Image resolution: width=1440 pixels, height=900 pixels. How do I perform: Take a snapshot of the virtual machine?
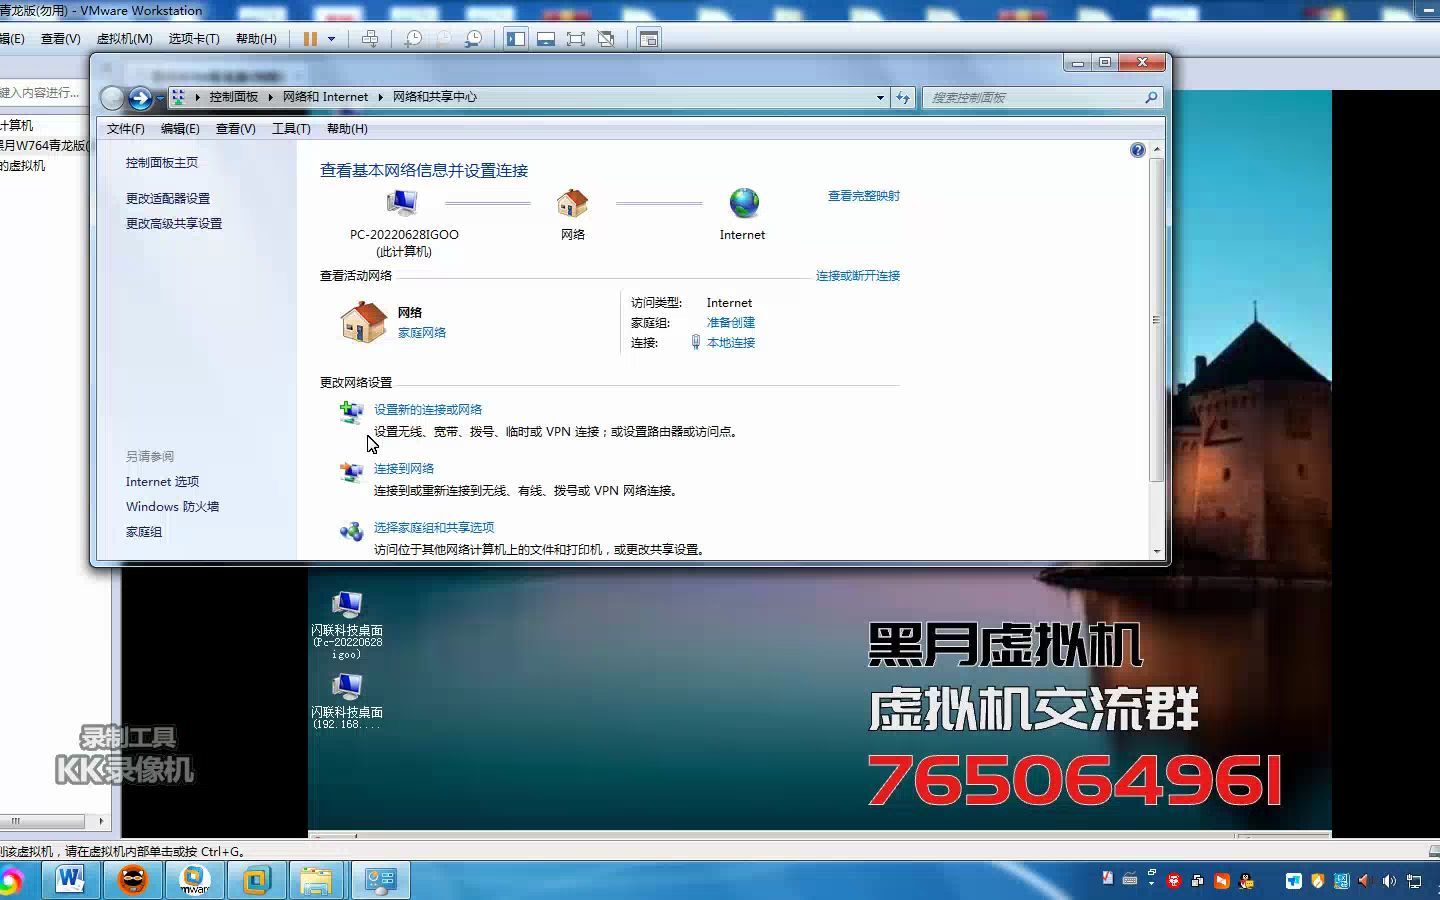click(x=413, y=39)
